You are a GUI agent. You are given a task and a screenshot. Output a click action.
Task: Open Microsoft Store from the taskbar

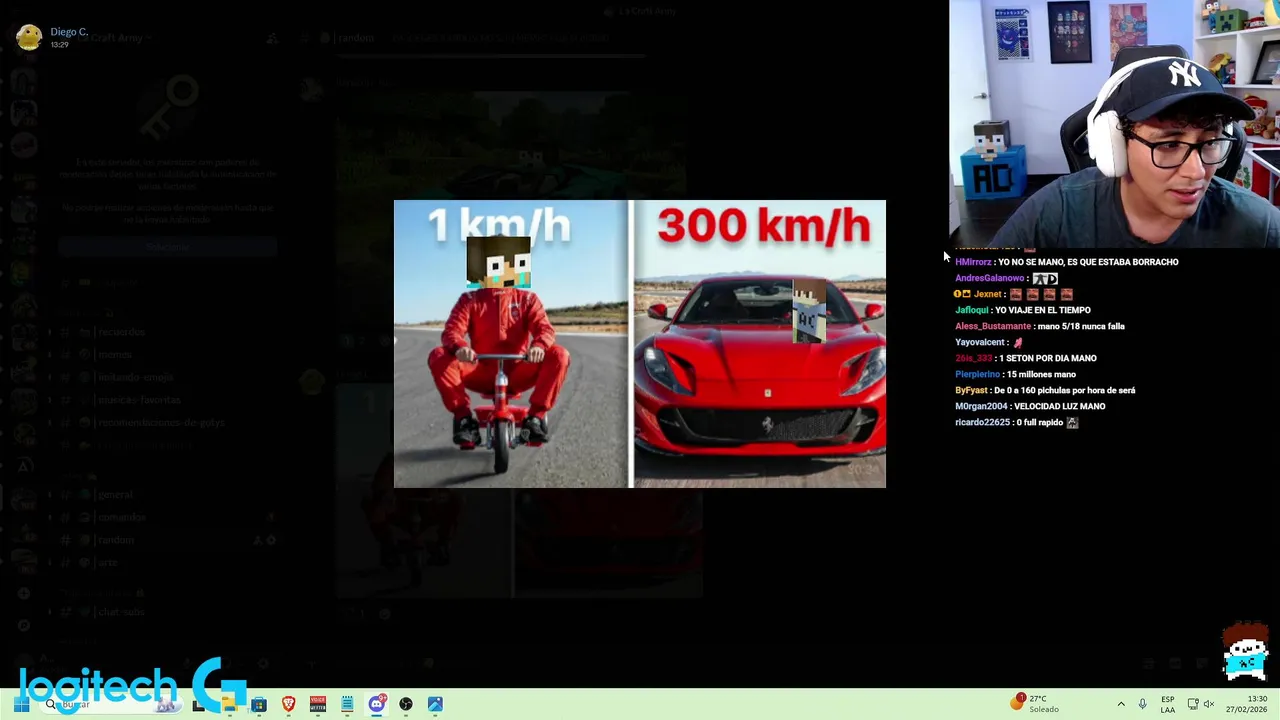pos(259,704)
